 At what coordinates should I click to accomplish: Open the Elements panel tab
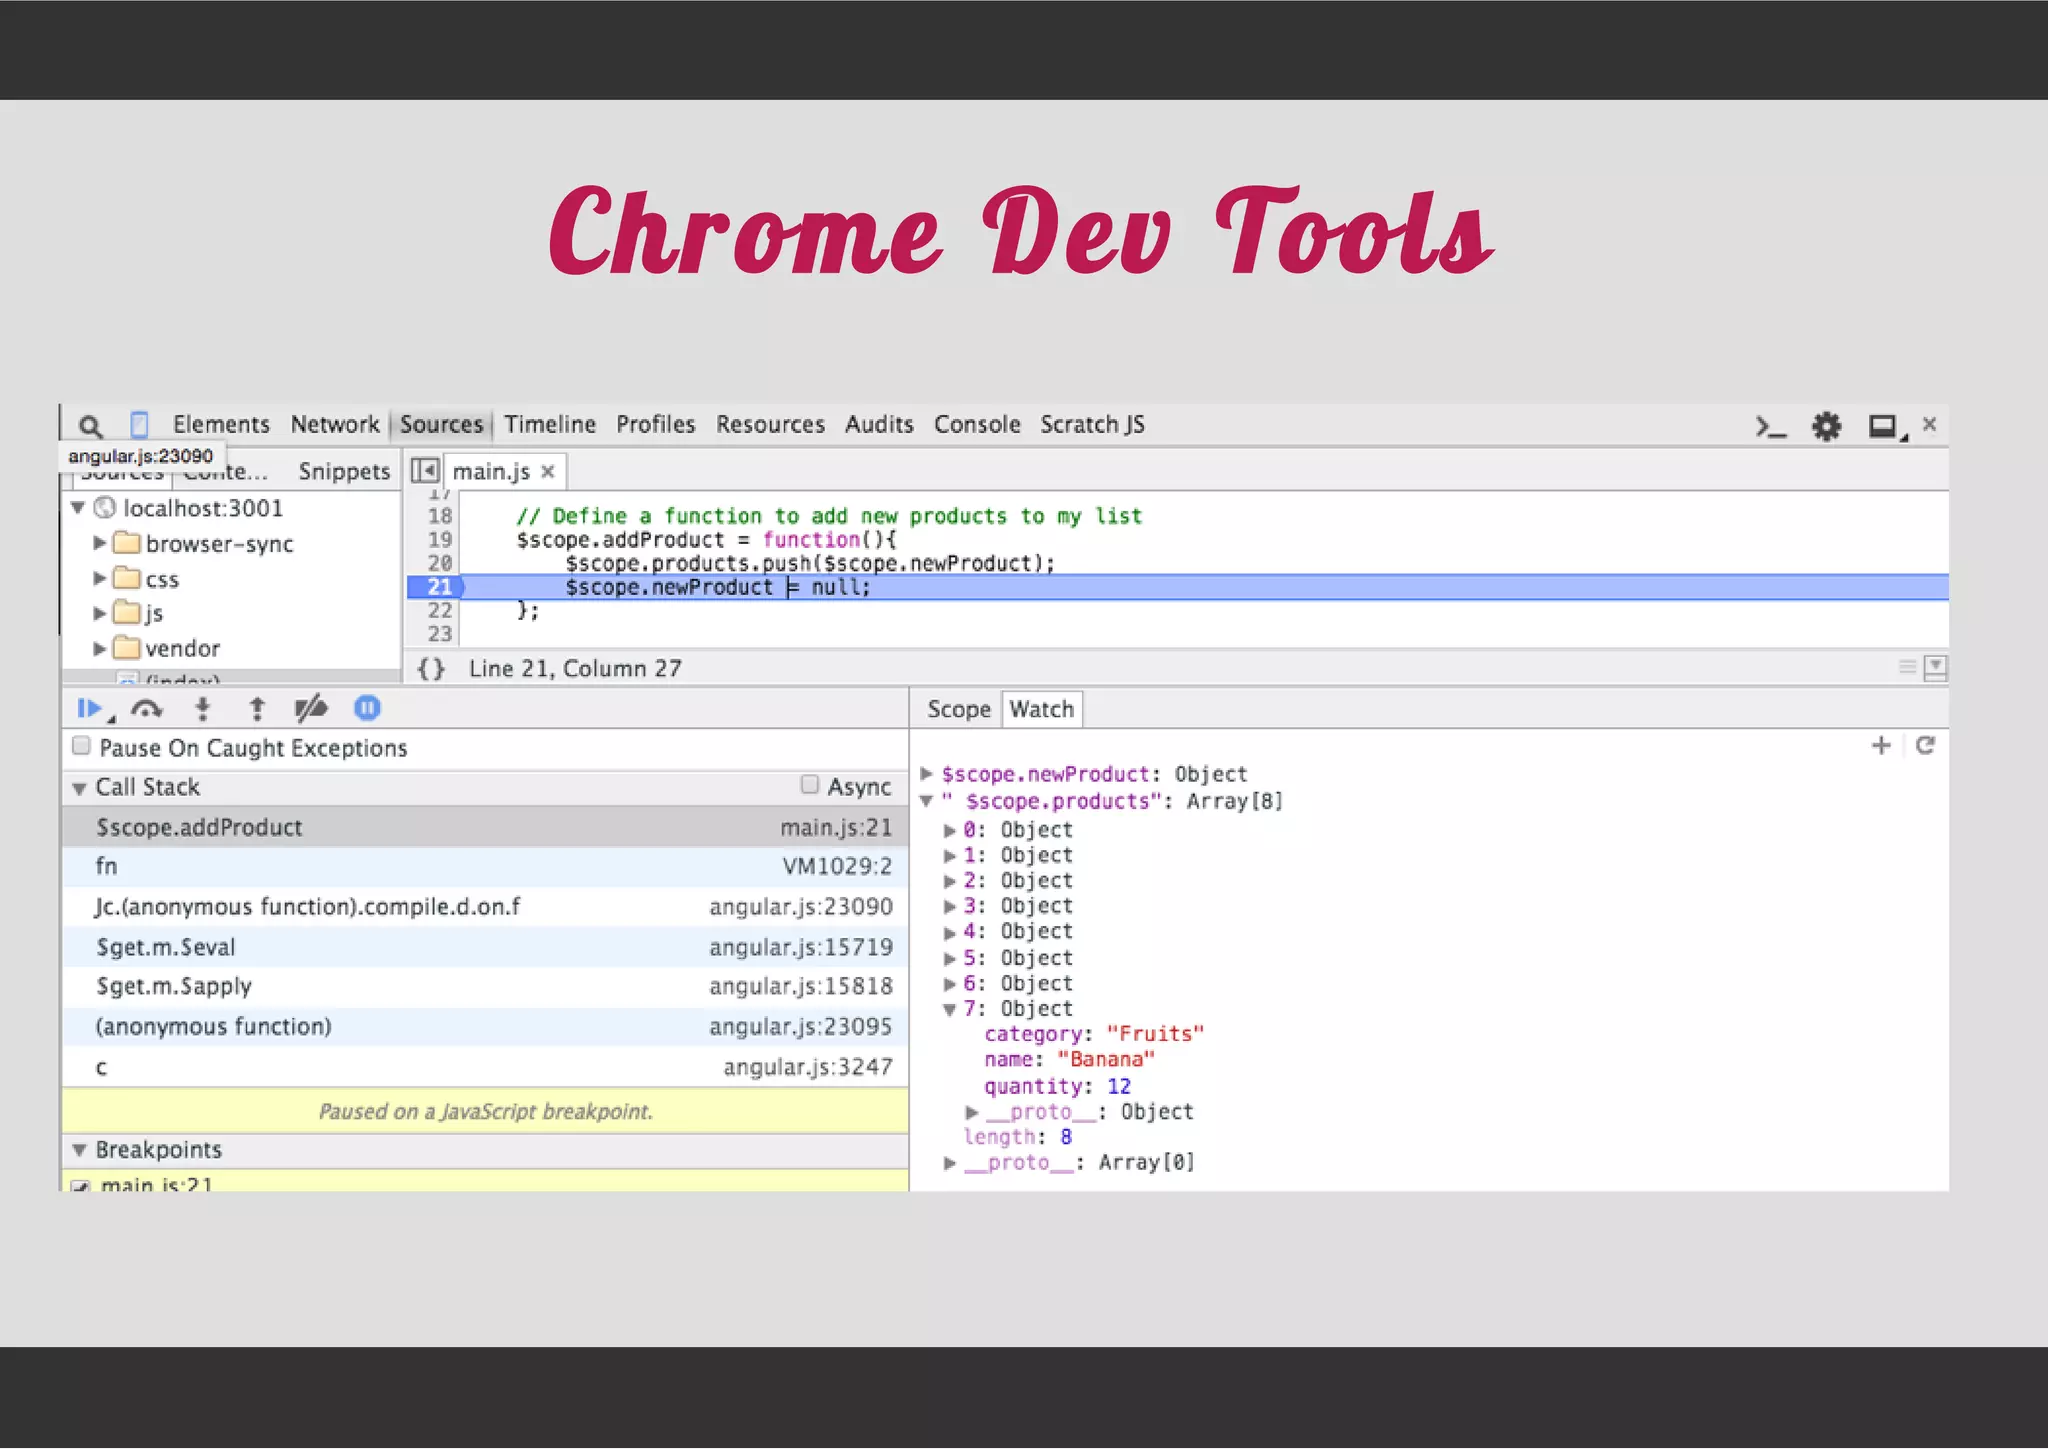[221, 424]
